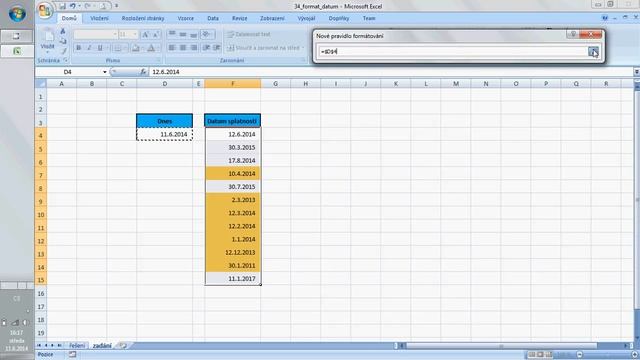Click the Copy icon in clipboard group
Image resolution: width=640 pixels, height=360 pixels.
[63, 41]
